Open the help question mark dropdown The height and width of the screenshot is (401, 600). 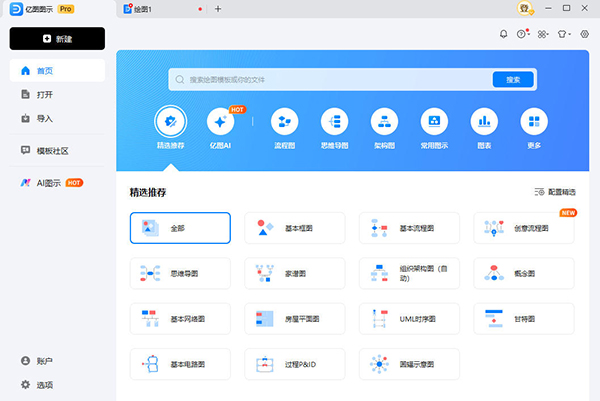coord(523,34)
